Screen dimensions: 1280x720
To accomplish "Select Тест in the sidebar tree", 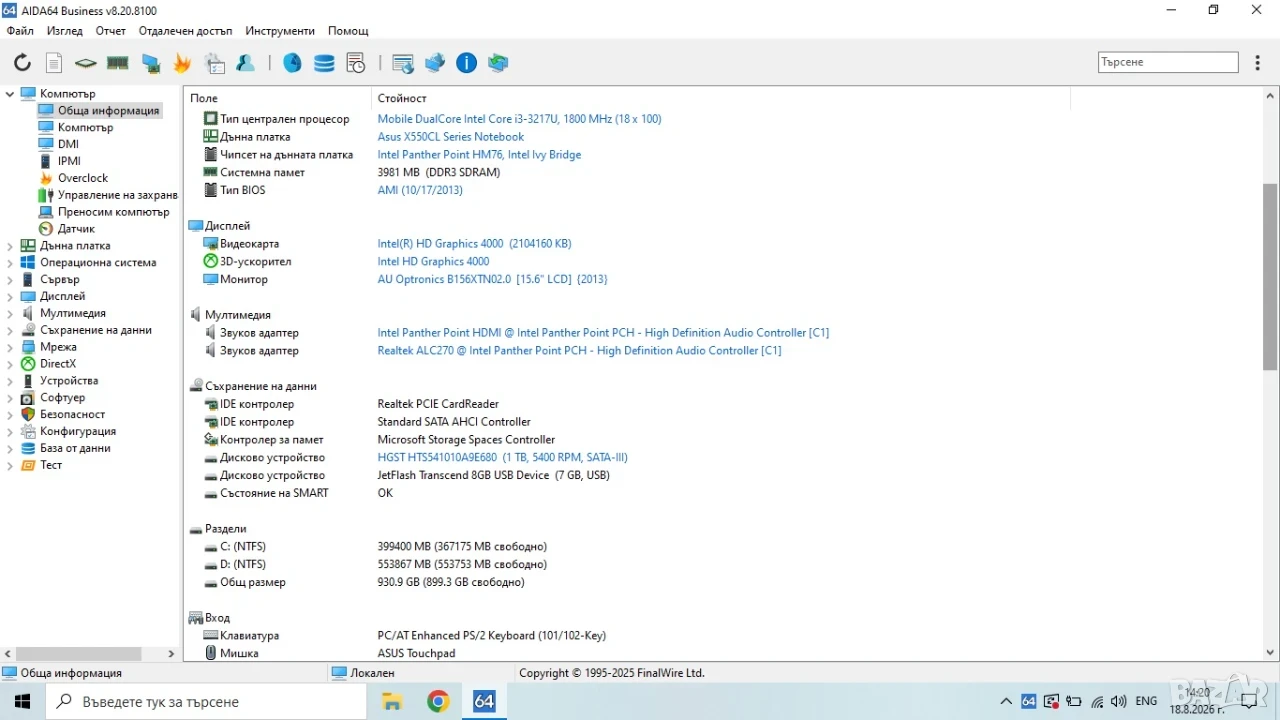I will tap(50, 465).
